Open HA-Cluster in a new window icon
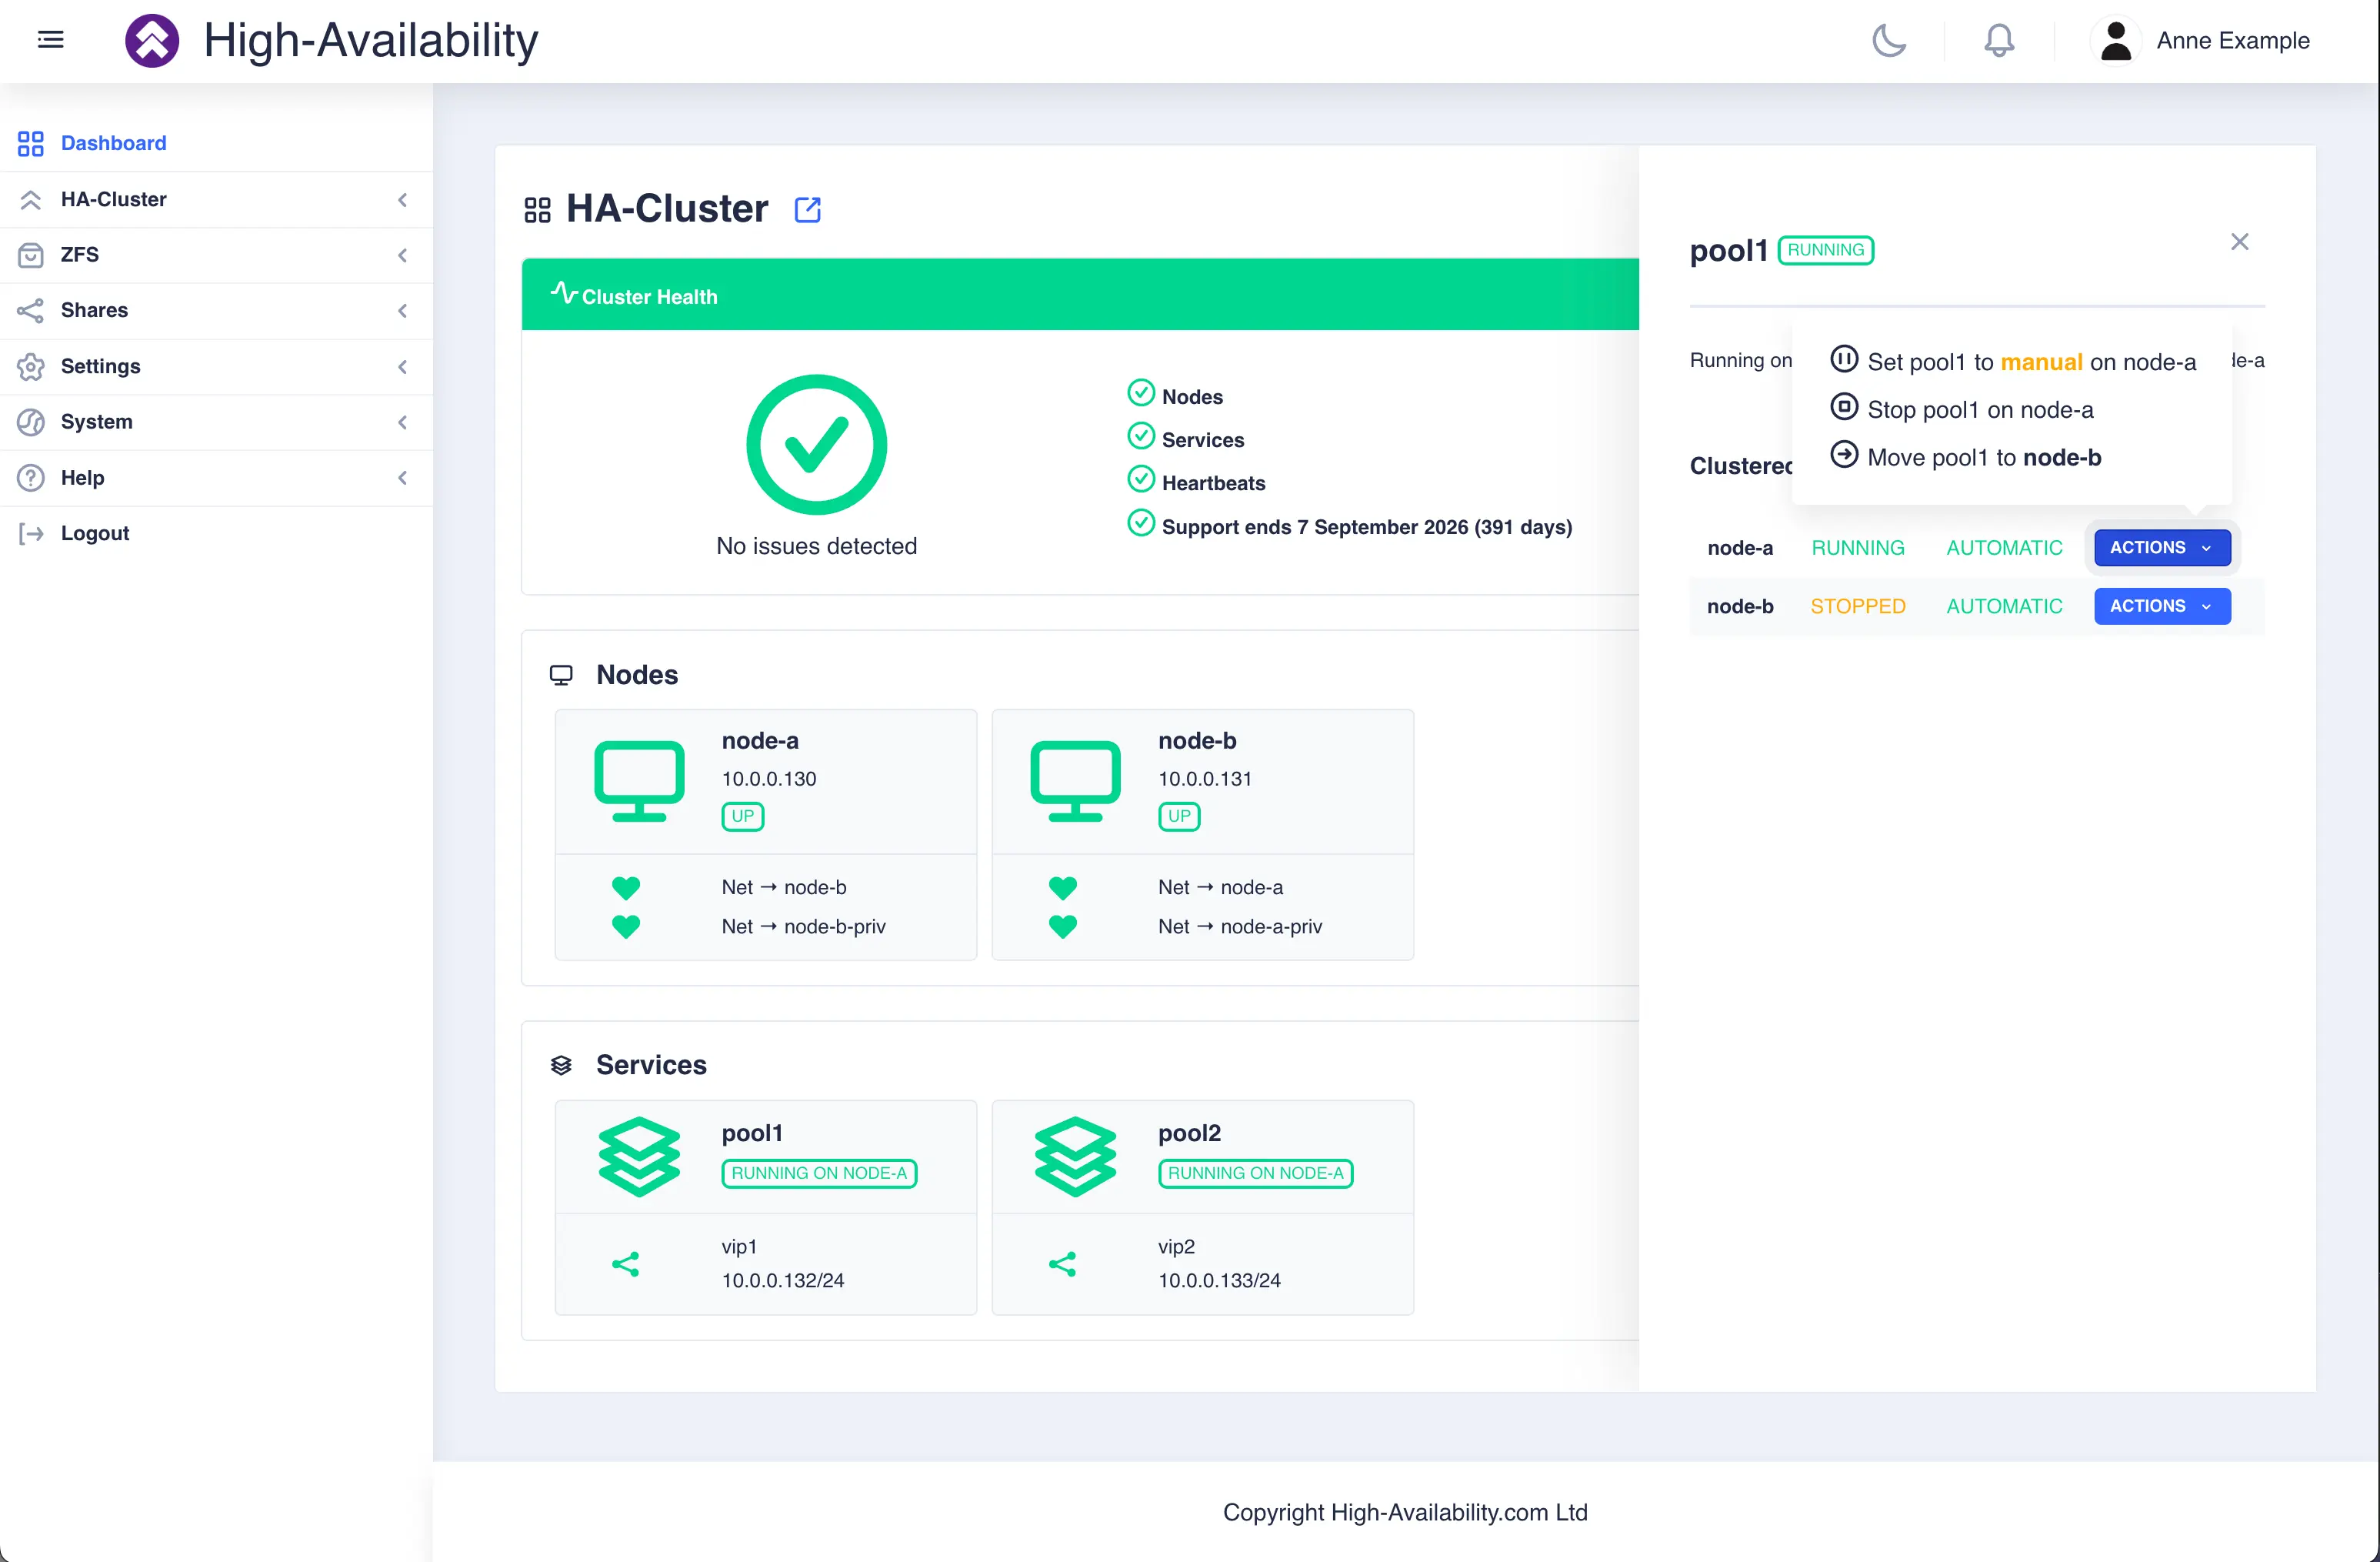The width and height of the screenshot is (2380, 1562). click(807, 209)
